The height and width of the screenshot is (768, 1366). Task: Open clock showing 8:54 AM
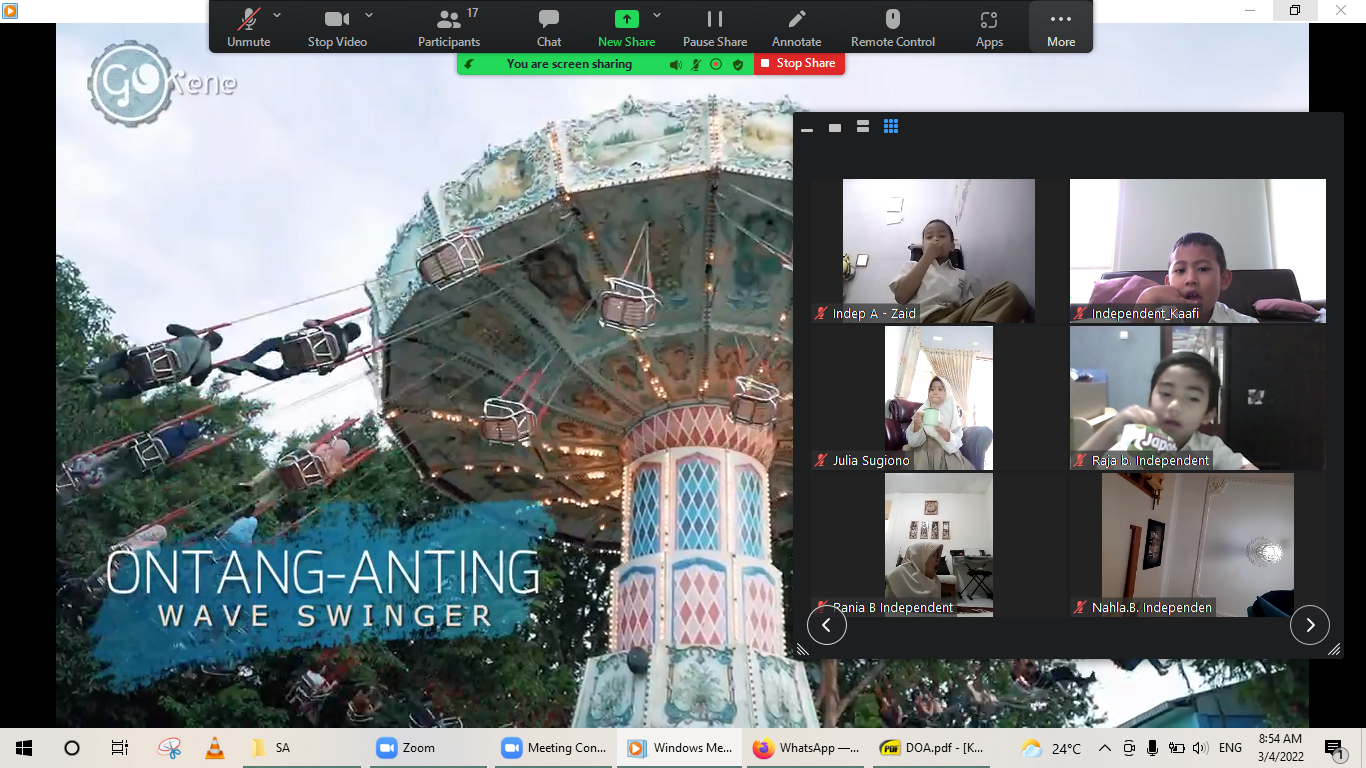(x=1280, y=747)
